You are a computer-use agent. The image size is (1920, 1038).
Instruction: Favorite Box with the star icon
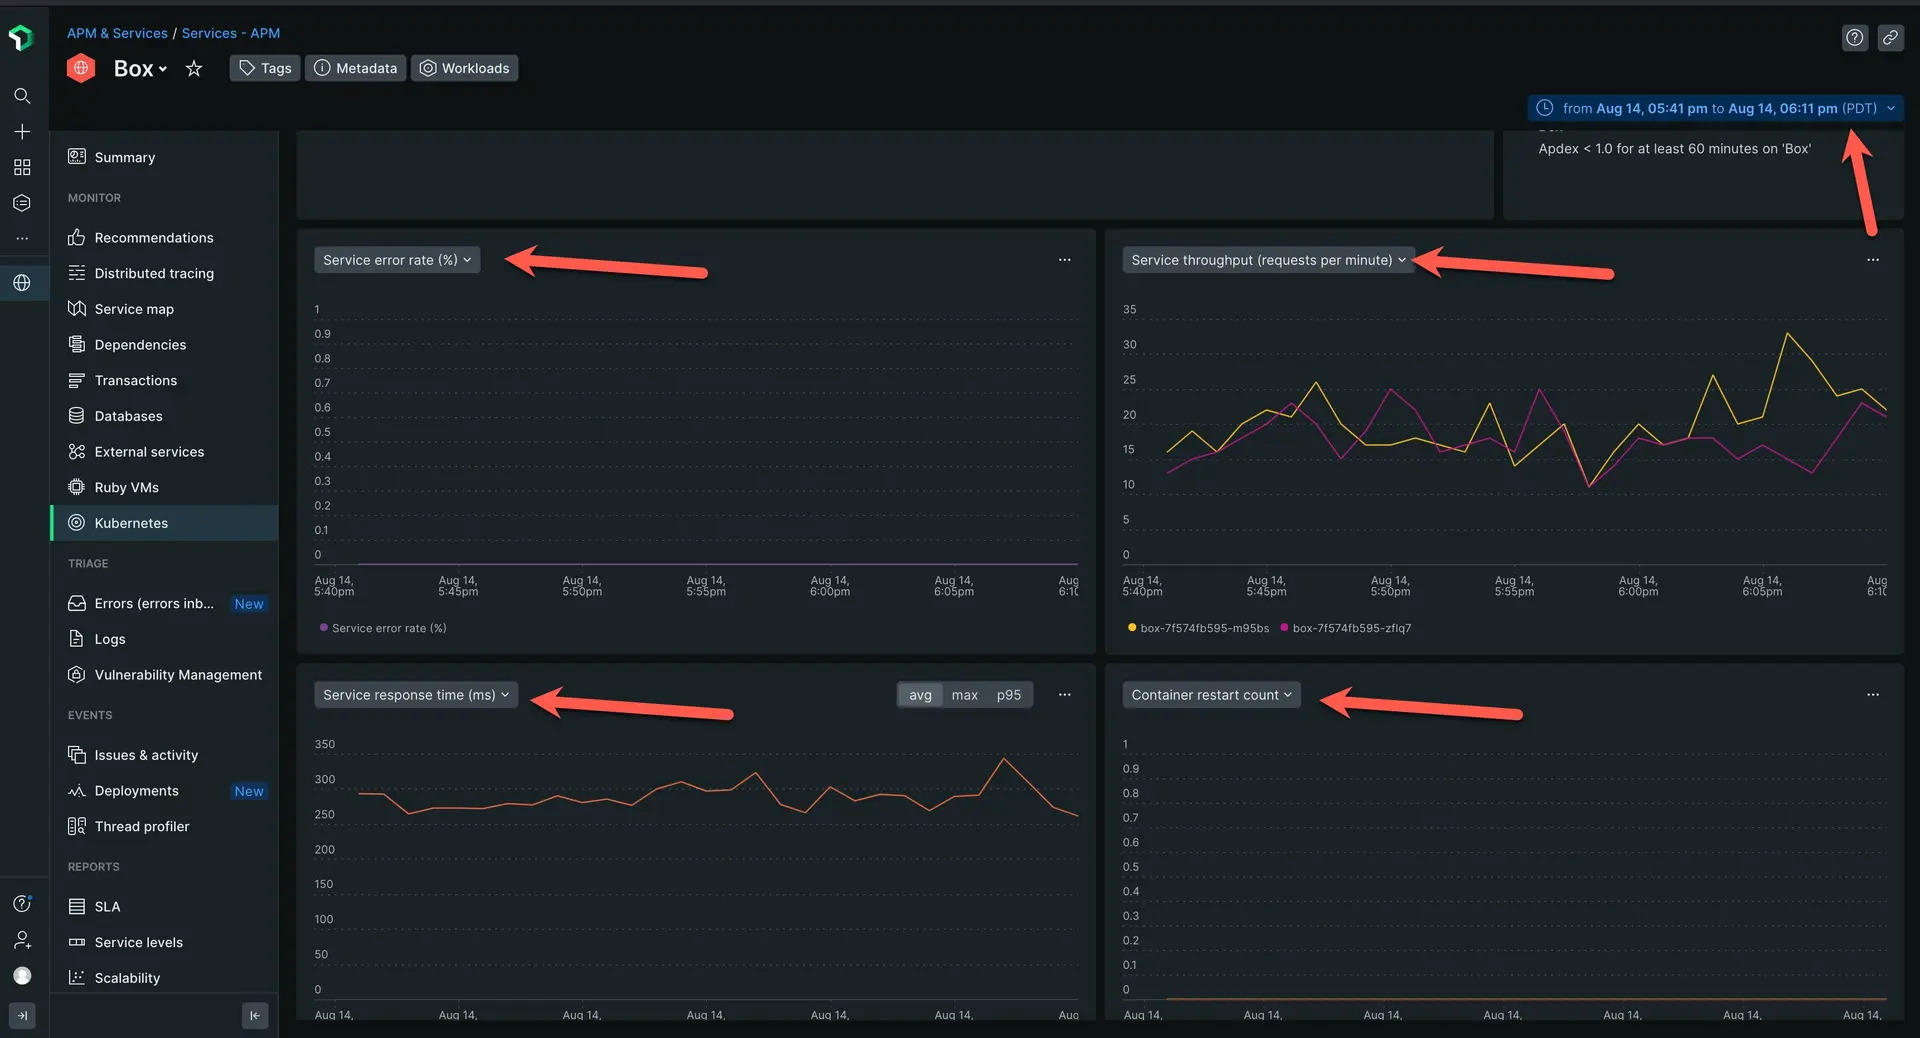point(194,68)
